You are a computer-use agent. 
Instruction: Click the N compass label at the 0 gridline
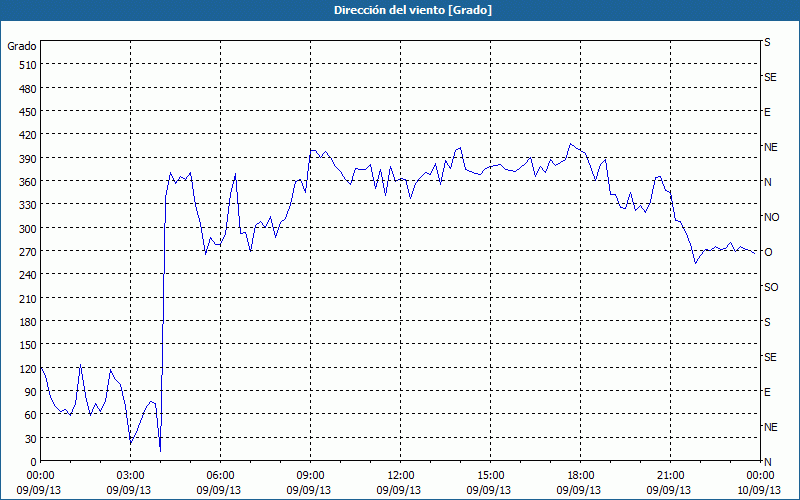[768, 462]
